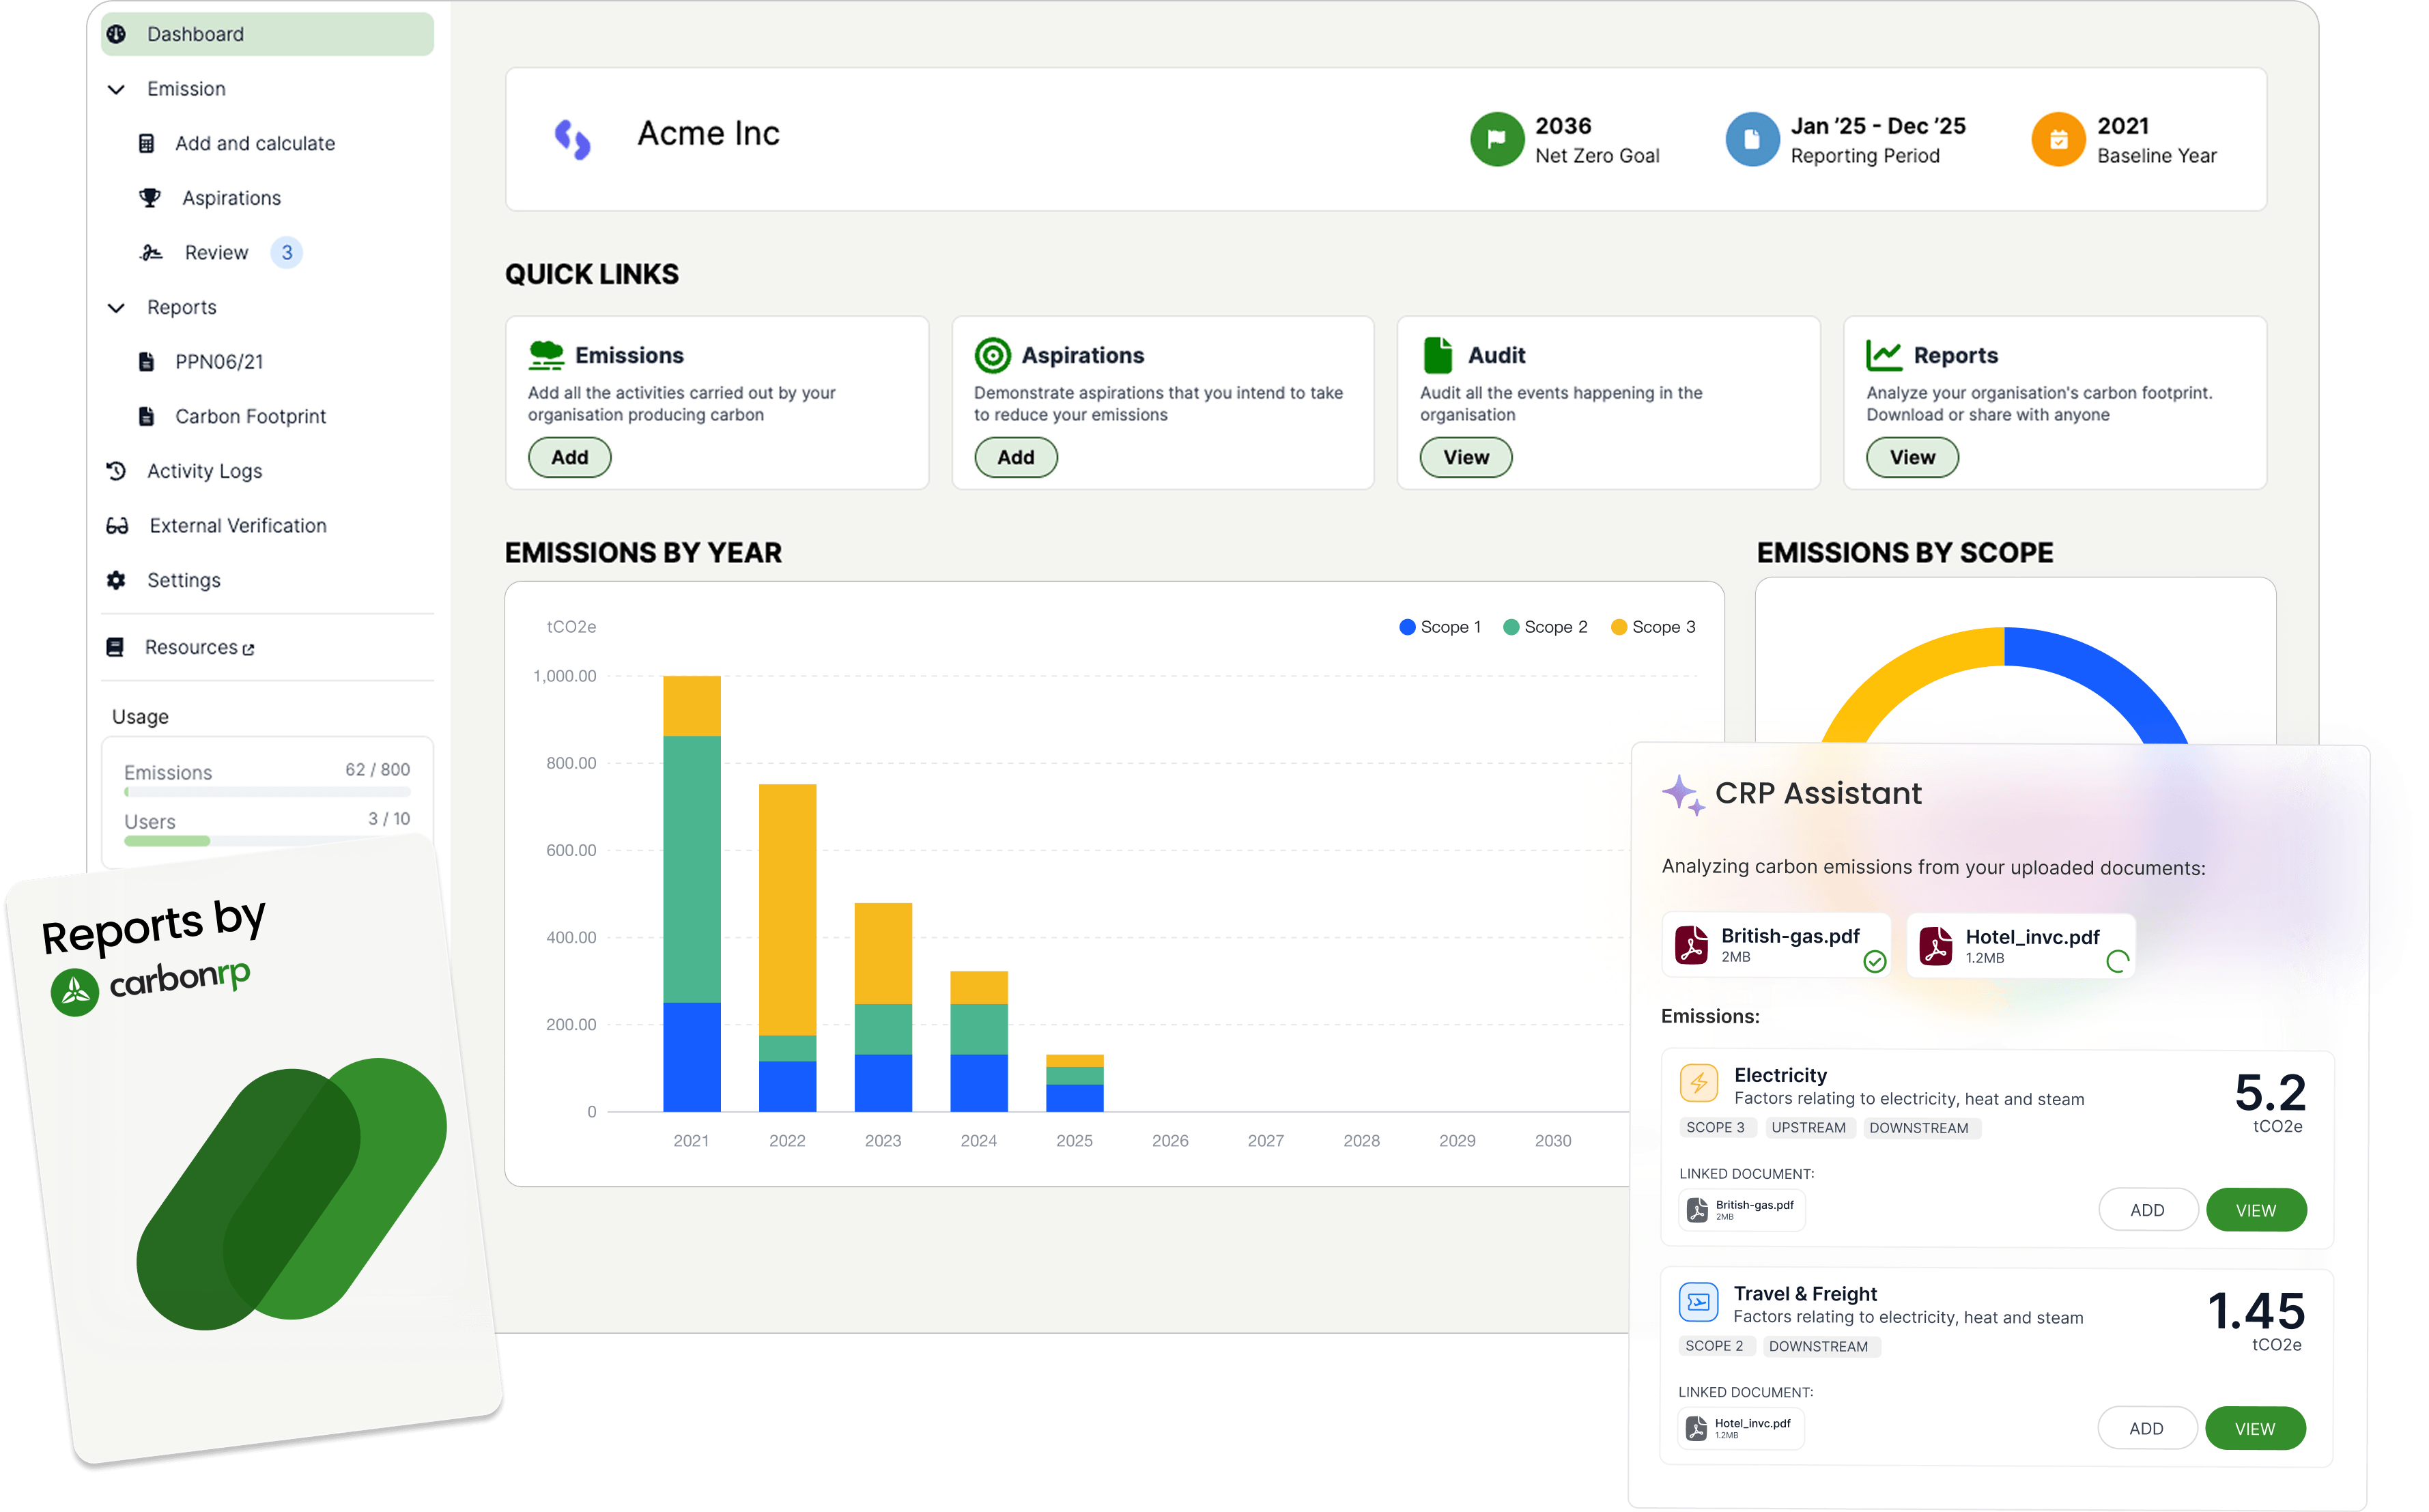Viewport: 2429px width, 1512px height.
Task: Click the green Net Zero Goal flag icon
Action: coord(1496,139)
